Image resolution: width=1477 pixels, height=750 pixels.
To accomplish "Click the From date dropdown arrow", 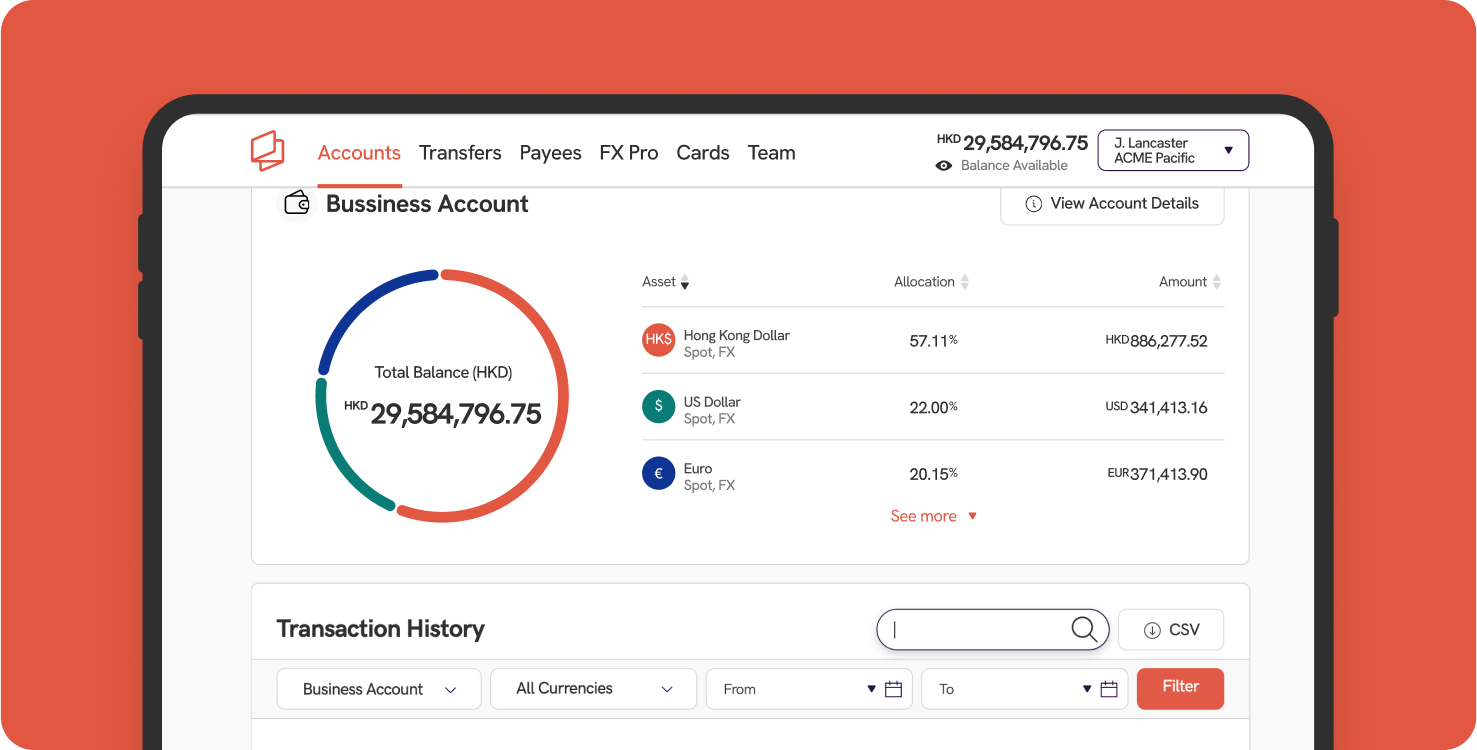I will 872,689.
